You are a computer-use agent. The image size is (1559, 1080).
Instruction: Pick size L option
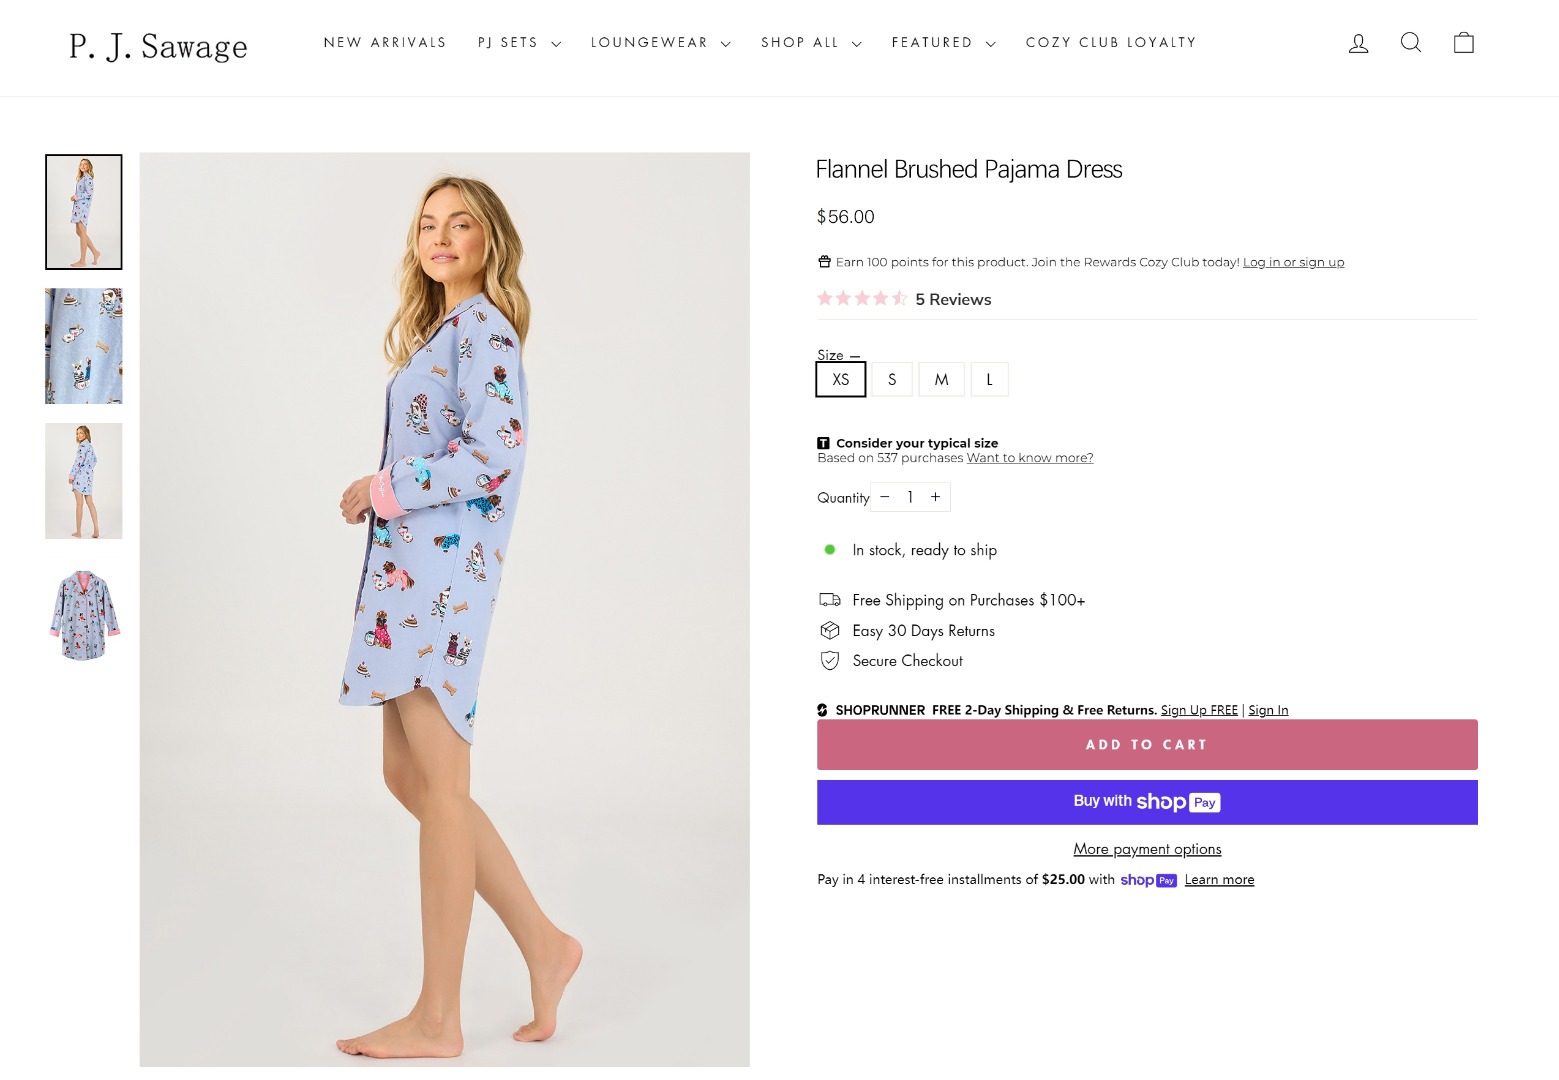point(989,380)
